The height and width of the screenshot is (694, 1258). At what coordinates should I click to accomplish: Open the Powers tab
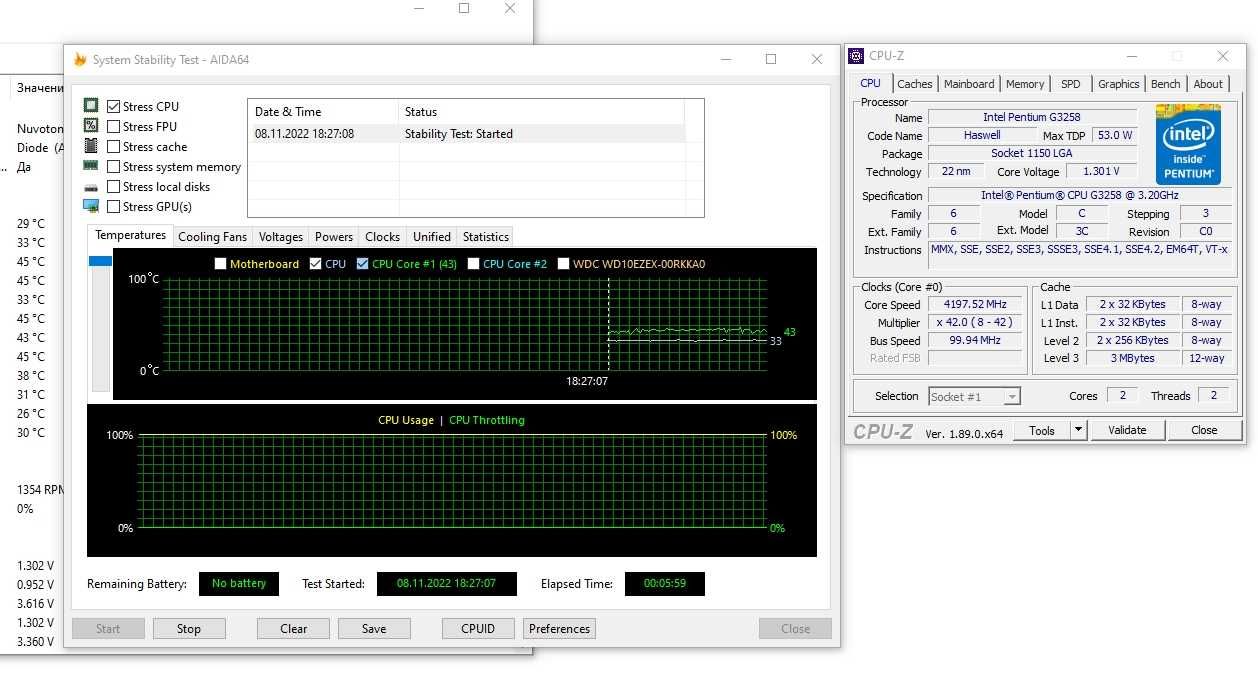pos(334,237)
